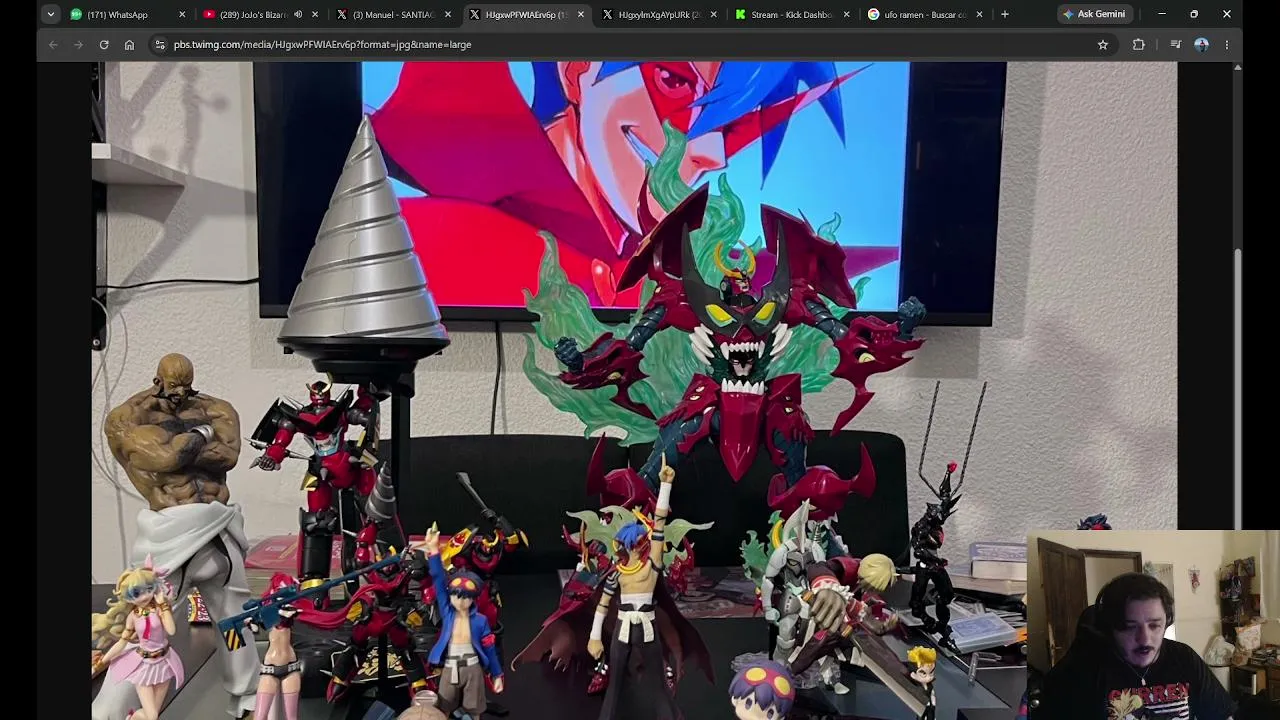The image size is (1280, 720).
Task: Mute audio on the JoJo's YouTube tab
Action: point(298,14)
